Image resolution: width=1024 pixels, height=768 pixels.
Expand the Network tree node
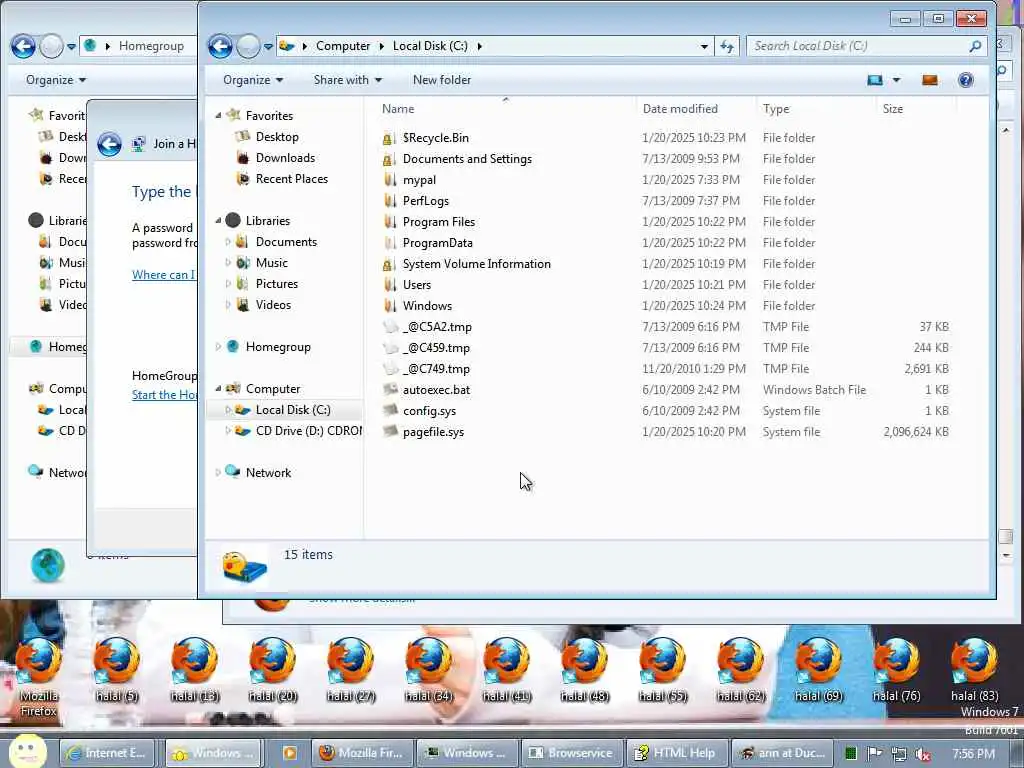[218, 472]
